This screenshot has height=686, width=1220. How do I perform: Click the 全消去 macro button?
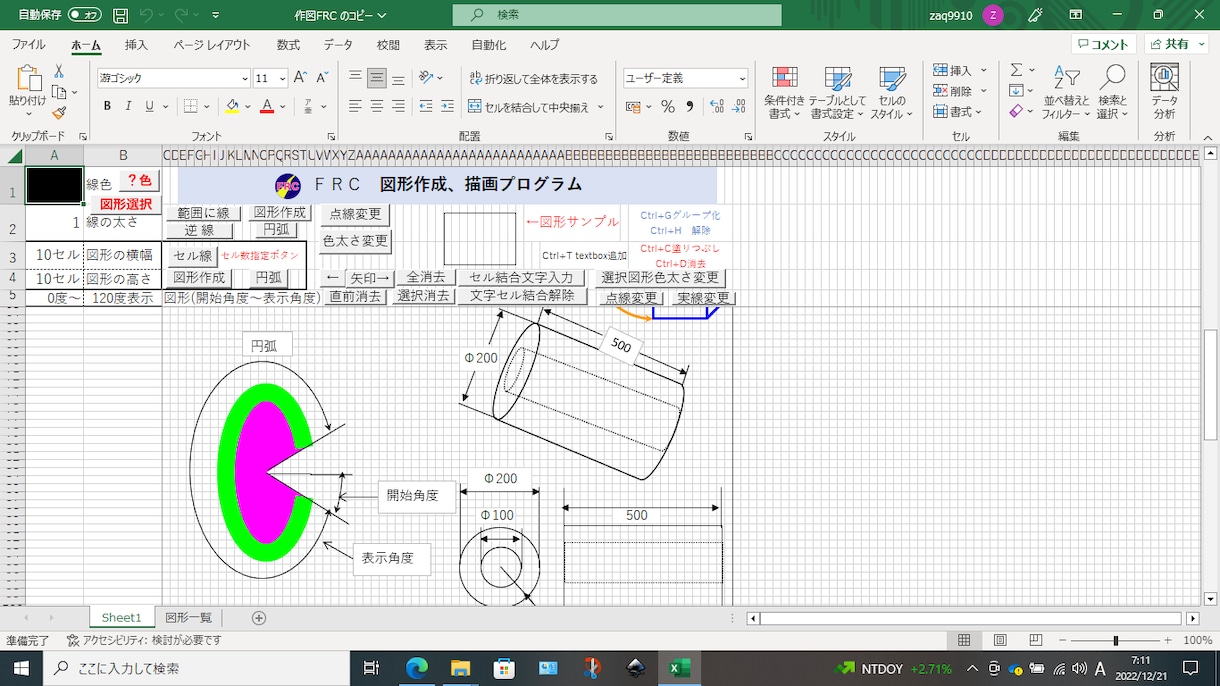click(426, 278)
